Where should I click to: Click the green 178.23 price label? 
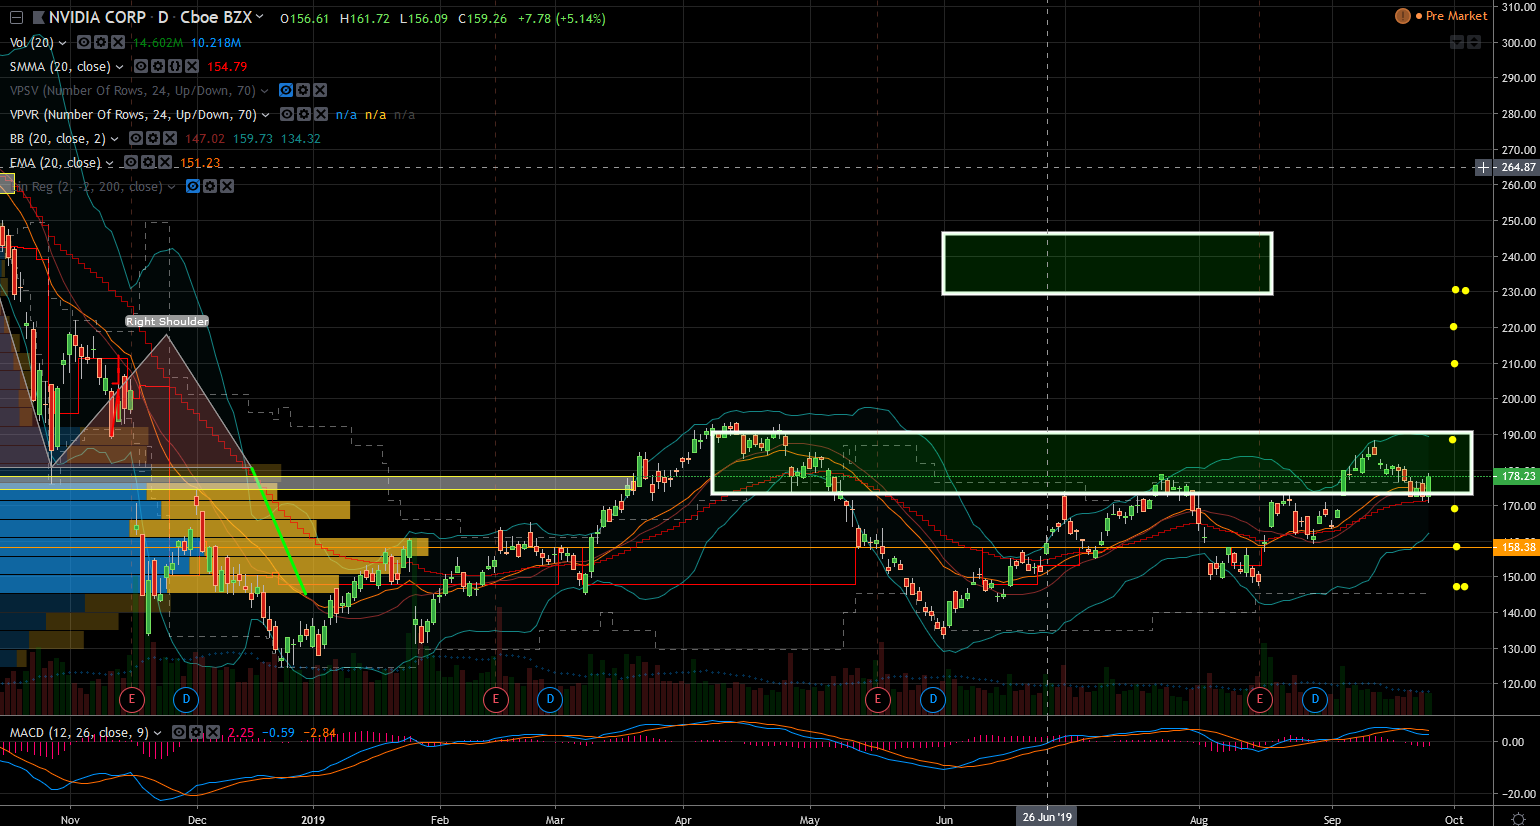(x=1516, y=476)
